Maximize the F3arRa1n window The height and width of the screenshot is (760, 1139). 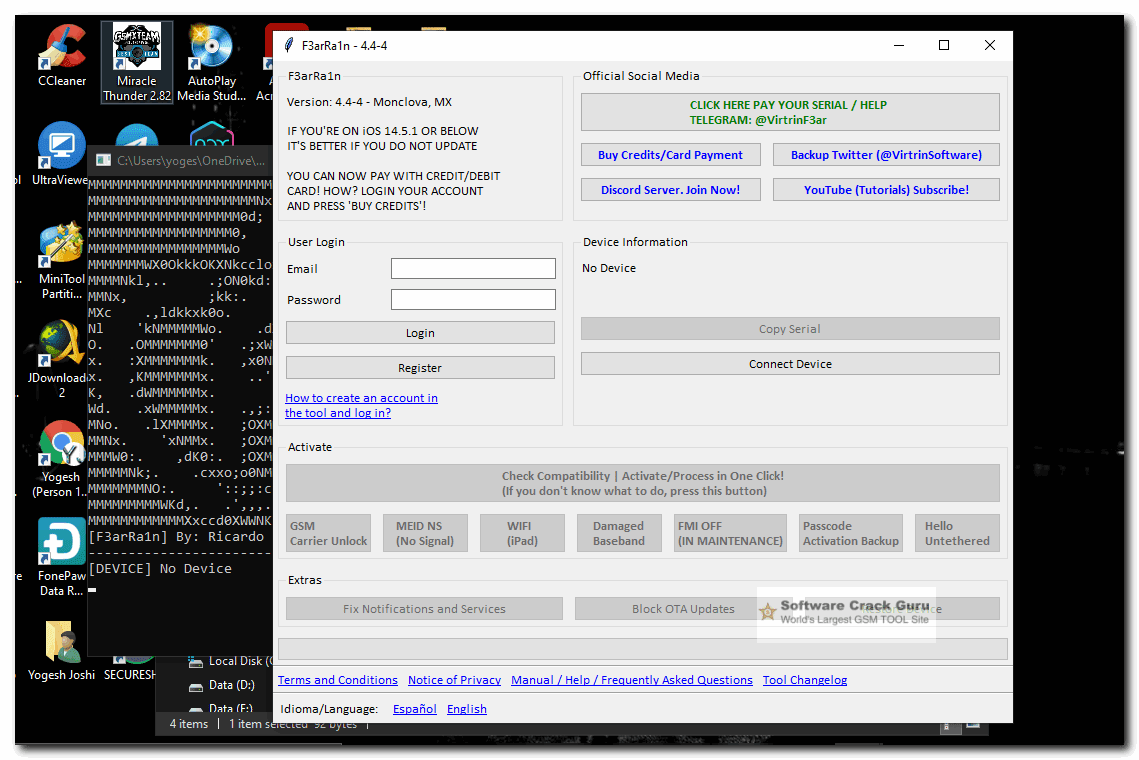(x=944, y=45)
